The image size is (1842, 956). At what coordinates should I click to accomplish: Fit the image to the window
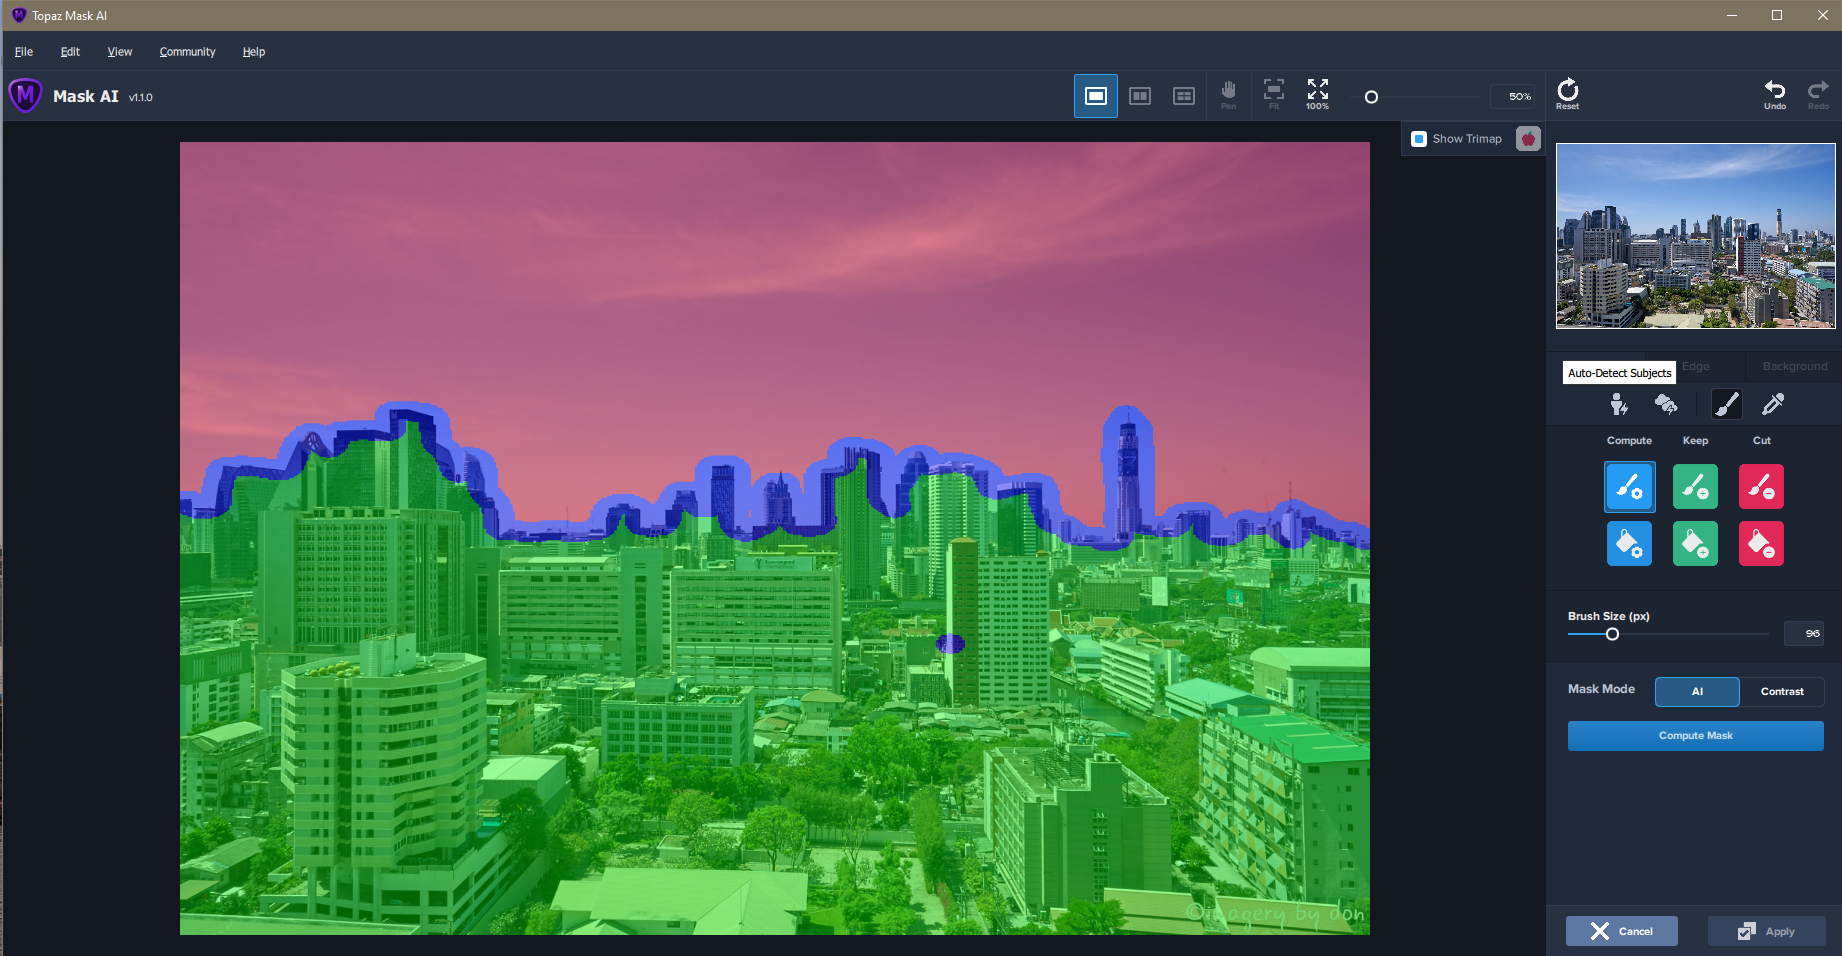pyautogui.click(x=1274, y=95)
